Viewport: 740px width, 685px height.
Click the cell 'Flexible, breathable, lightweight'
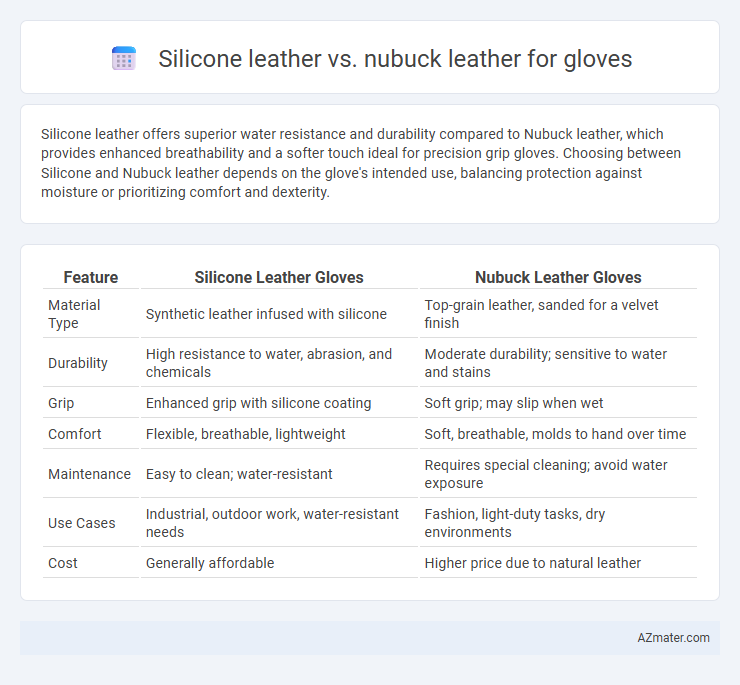tap(279, 434)
